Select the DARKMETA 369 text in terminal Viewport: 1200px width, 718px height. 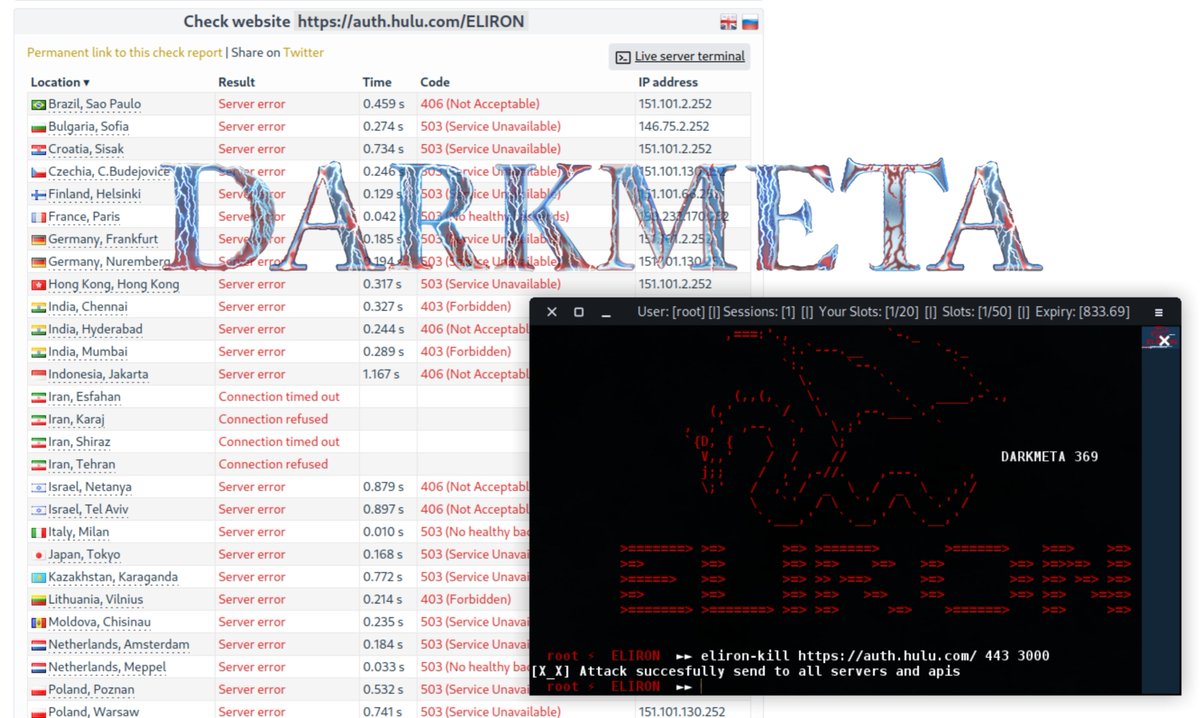[1049, 456]
